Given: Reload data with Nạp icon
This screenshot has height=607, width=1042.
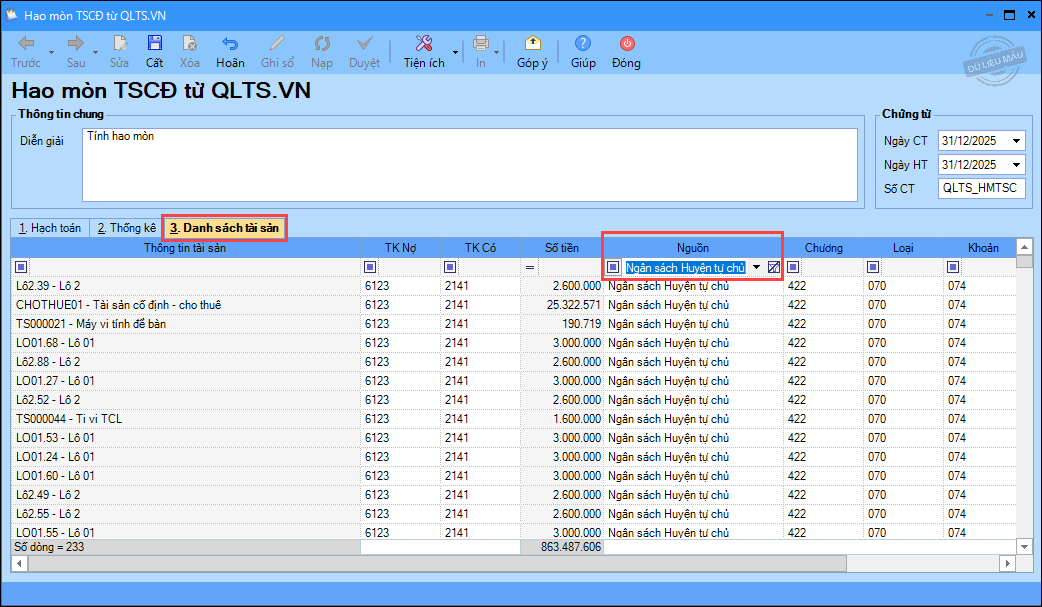Looking at the screenshot, I should click(322, 44).
